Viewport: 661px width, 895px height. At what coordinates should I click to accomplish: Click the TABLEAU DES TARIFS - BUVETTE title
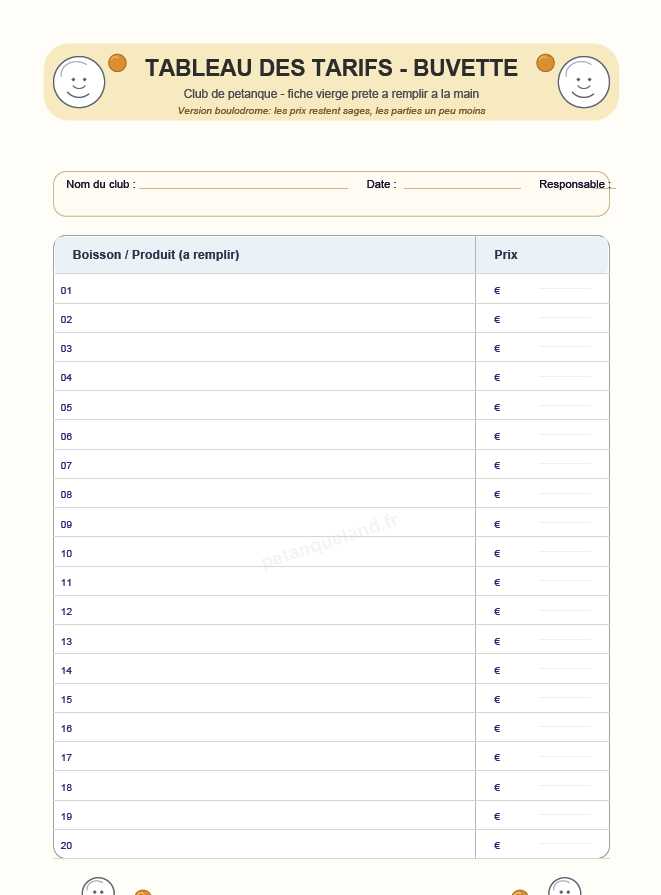click(332, 68)
